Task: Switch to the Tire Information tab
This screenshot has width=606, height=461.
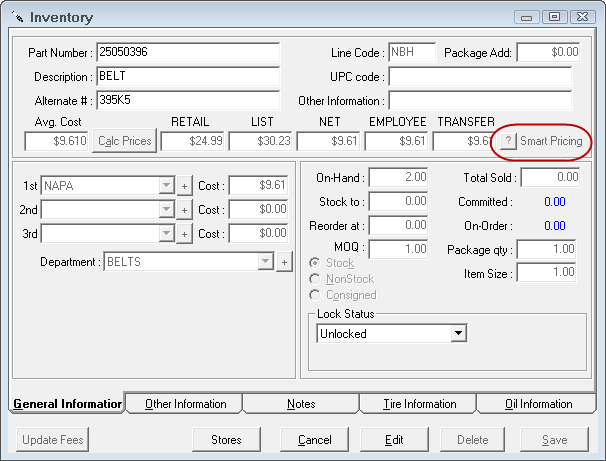Action: click(419, 404)
